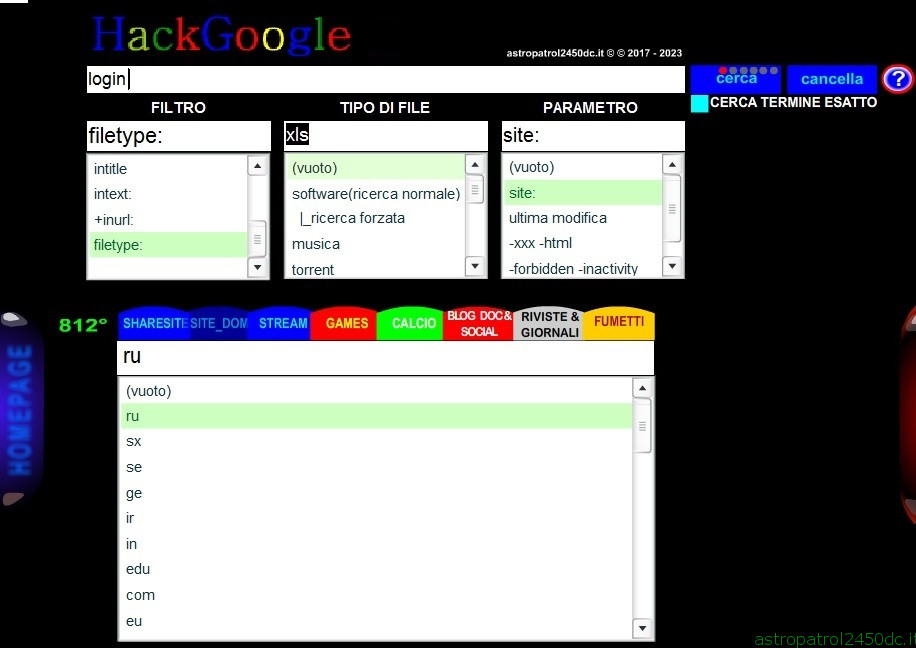
Task: Click the cerca search button
Action: [x=736, y=79]
